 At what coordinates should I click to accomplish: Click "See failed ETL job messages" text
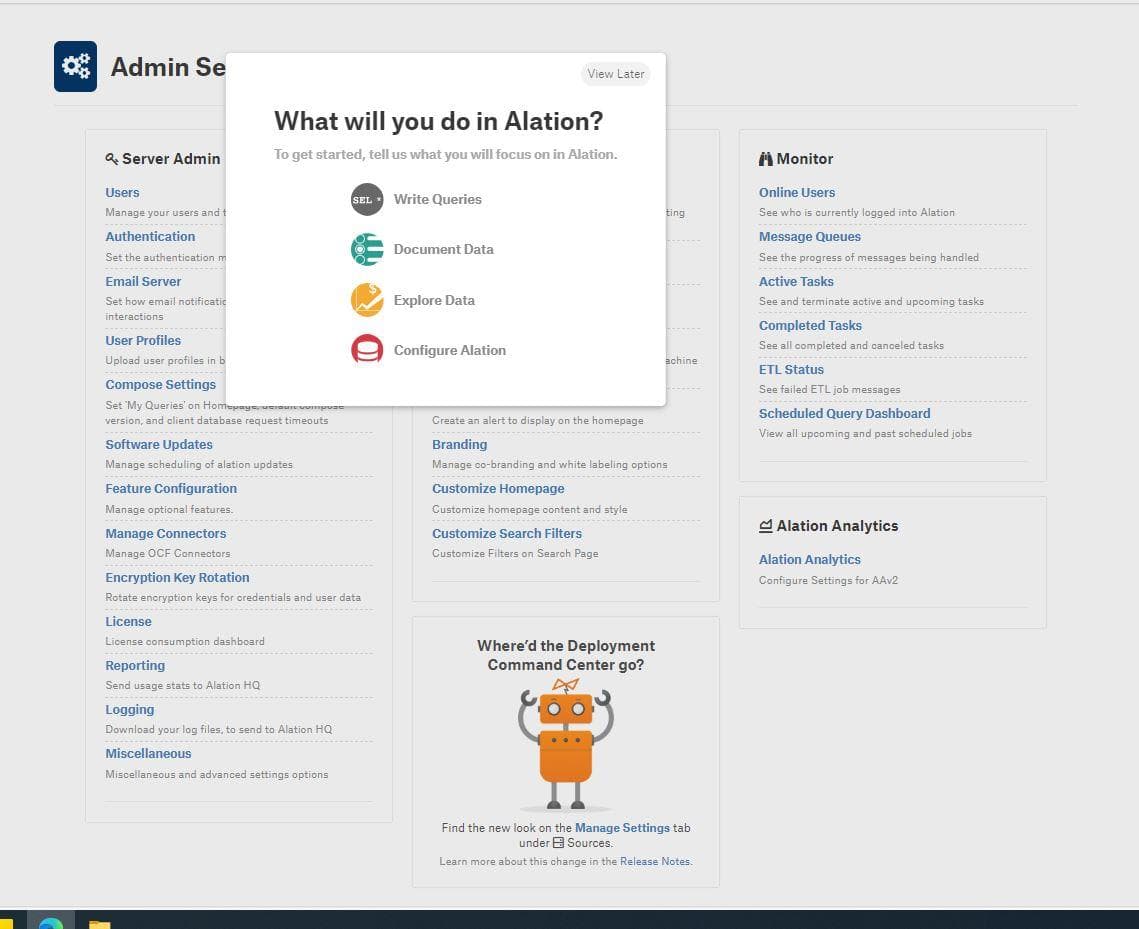click(830, 389)
